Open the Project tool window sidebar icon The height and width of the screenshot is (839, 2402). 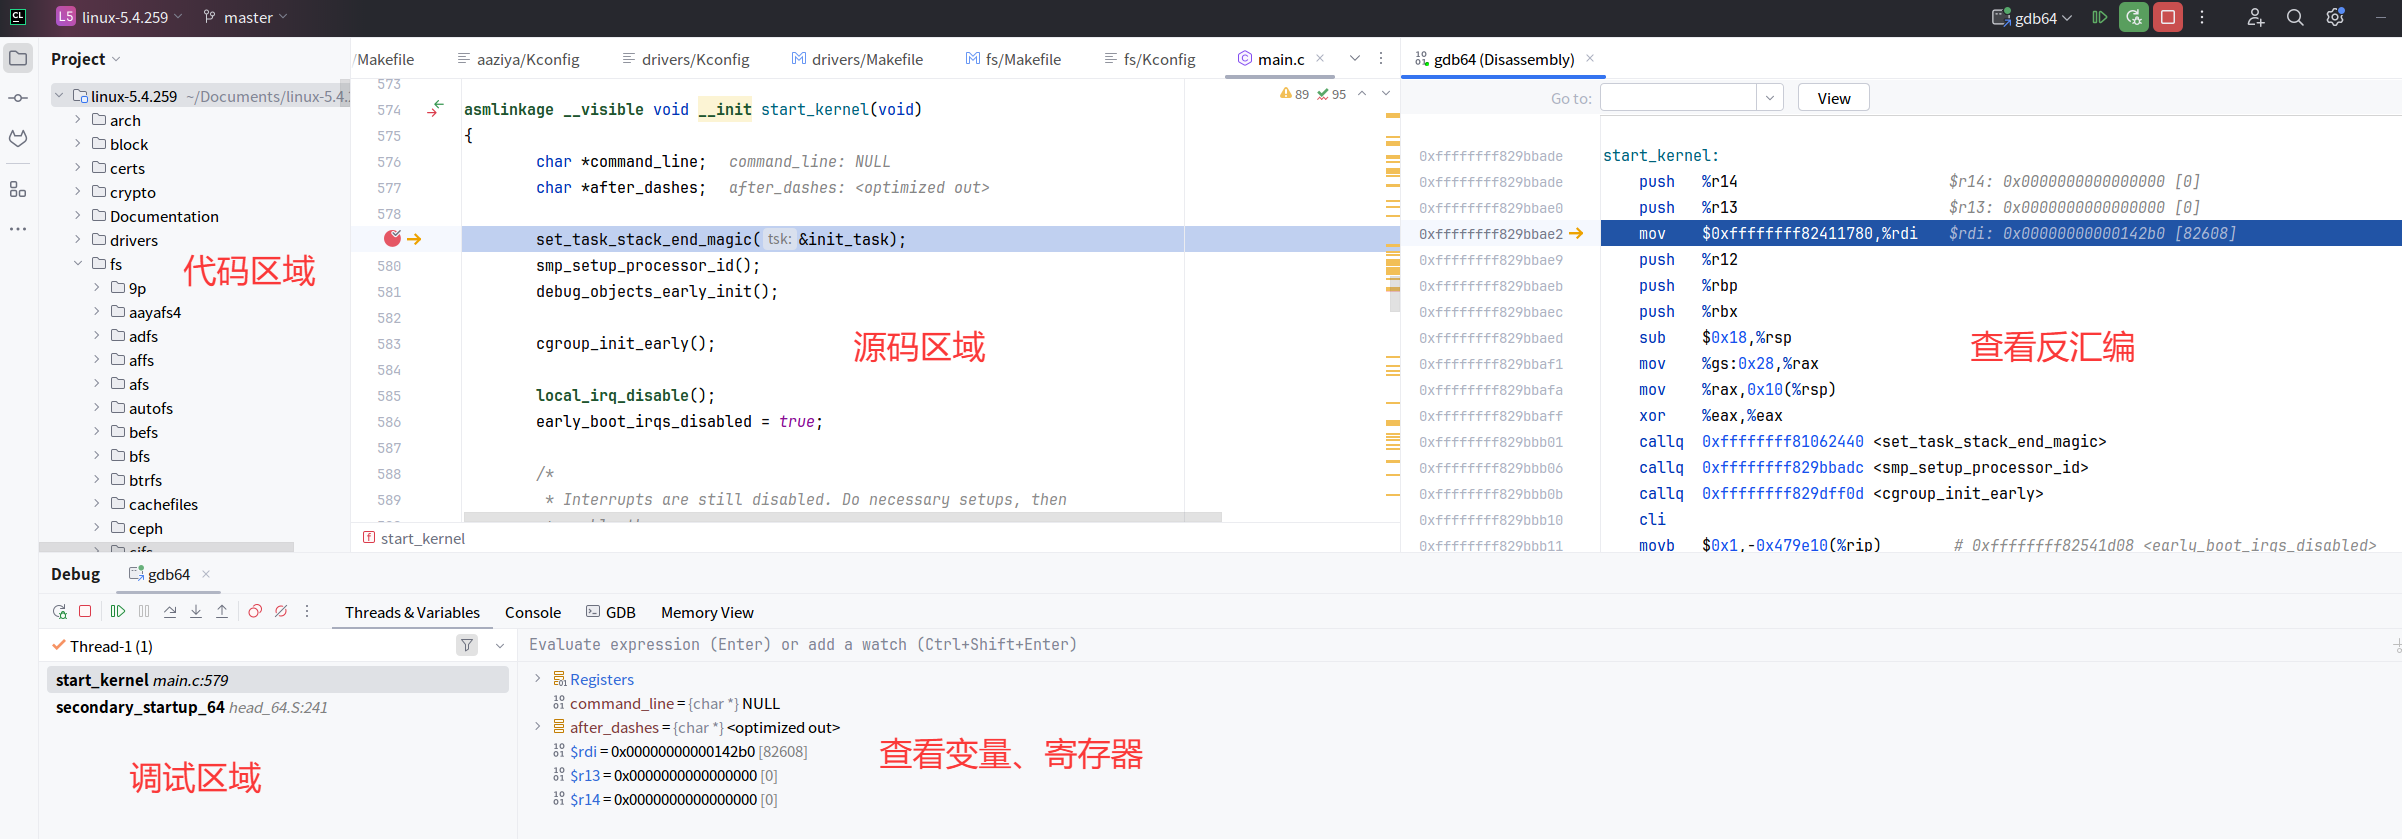coord(18,58)
